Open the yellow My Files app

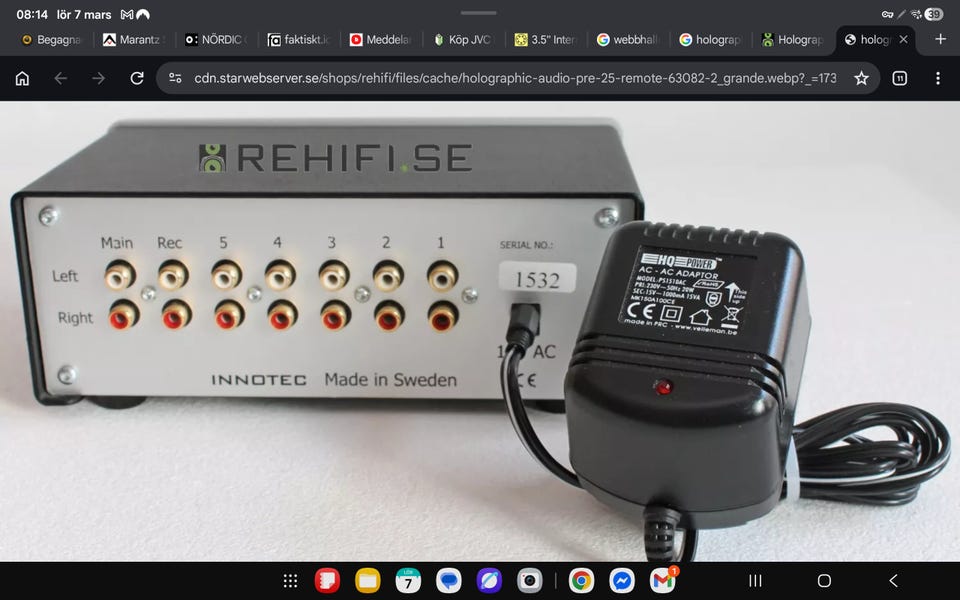pyautogui.click(x=367, y=580)
